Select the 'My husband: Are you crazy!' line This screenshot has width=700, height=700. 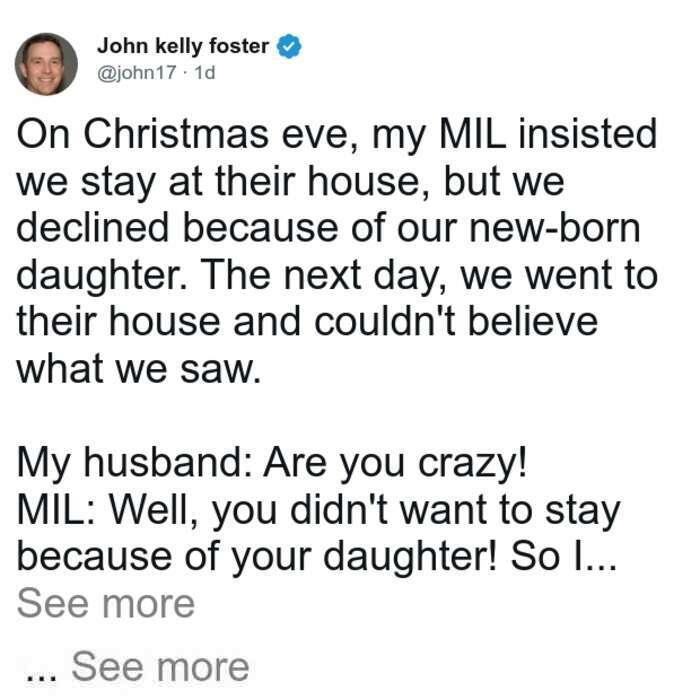(x=272, y=464)
